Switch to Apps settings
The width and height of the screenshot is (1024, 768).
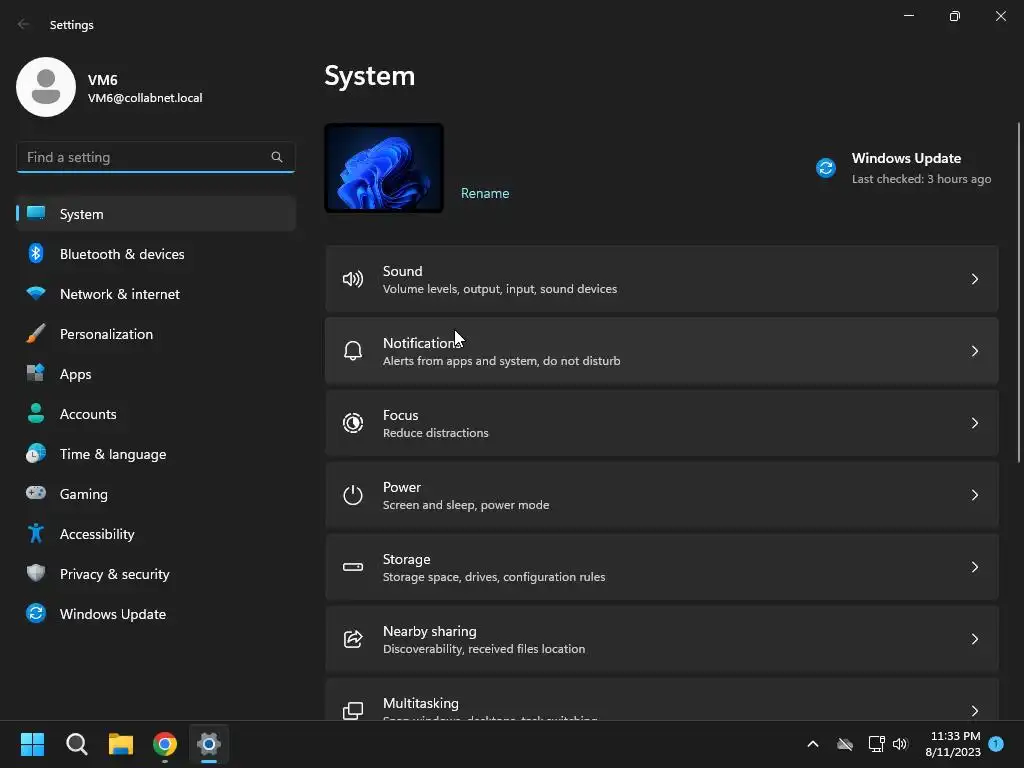[155, 374]
